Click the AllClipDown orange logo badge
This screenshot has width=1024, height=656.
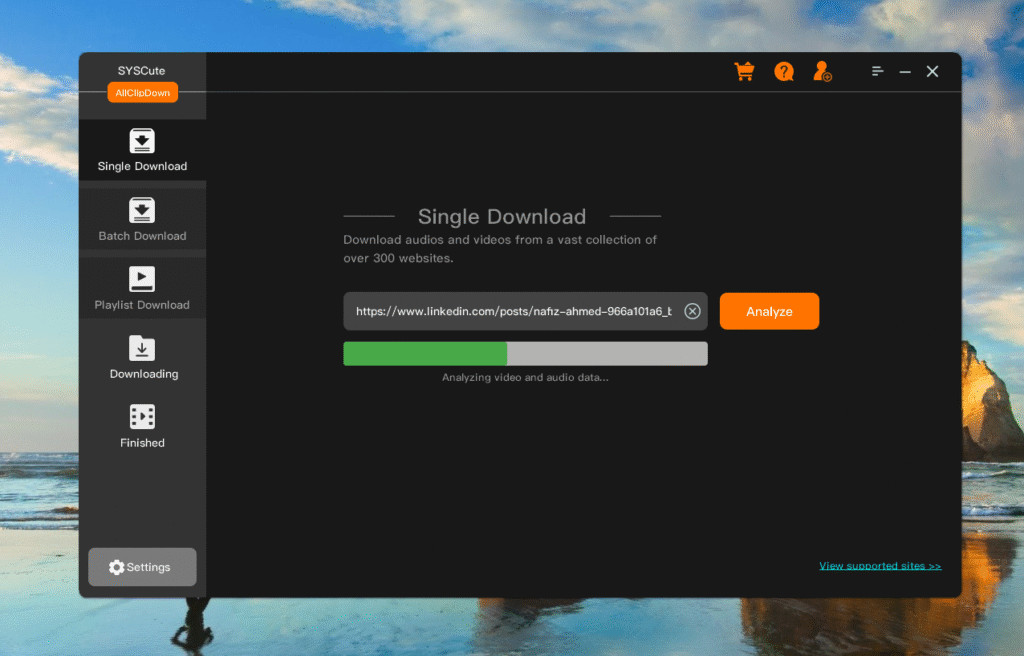click(x=142, y=93)
